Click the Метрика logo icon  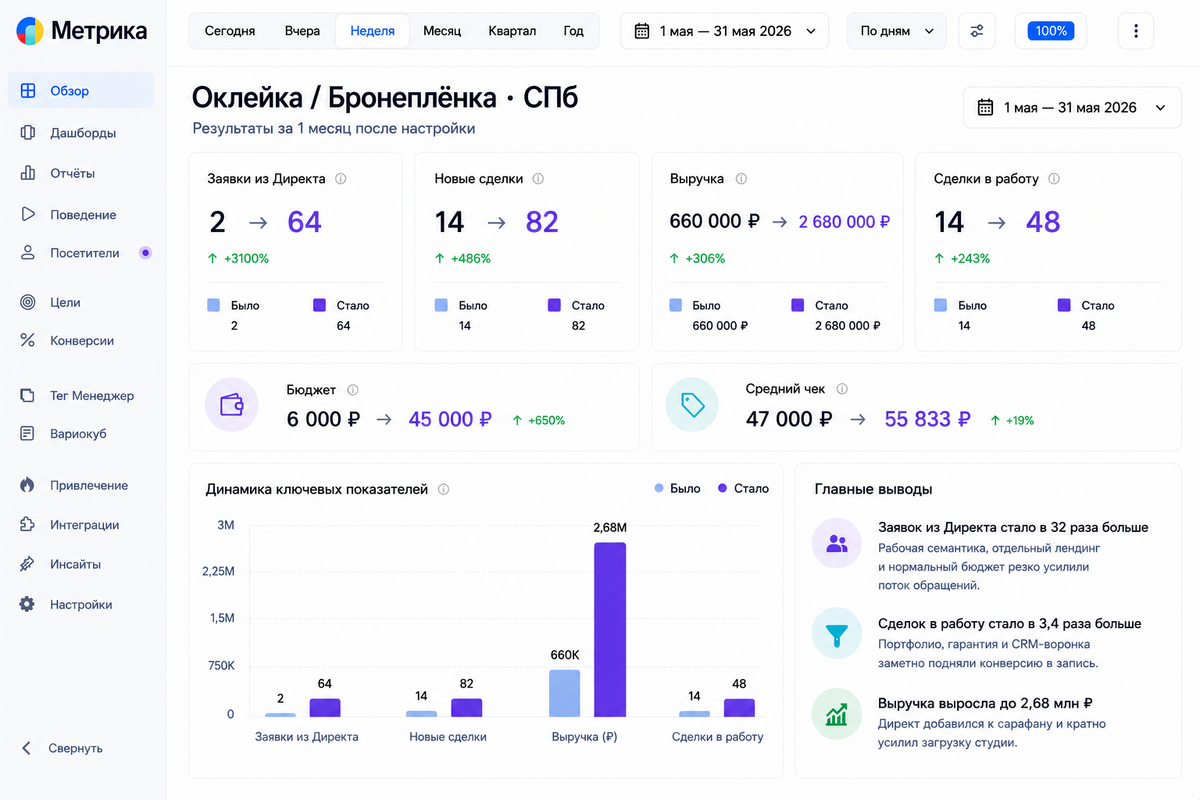[29, 31]
